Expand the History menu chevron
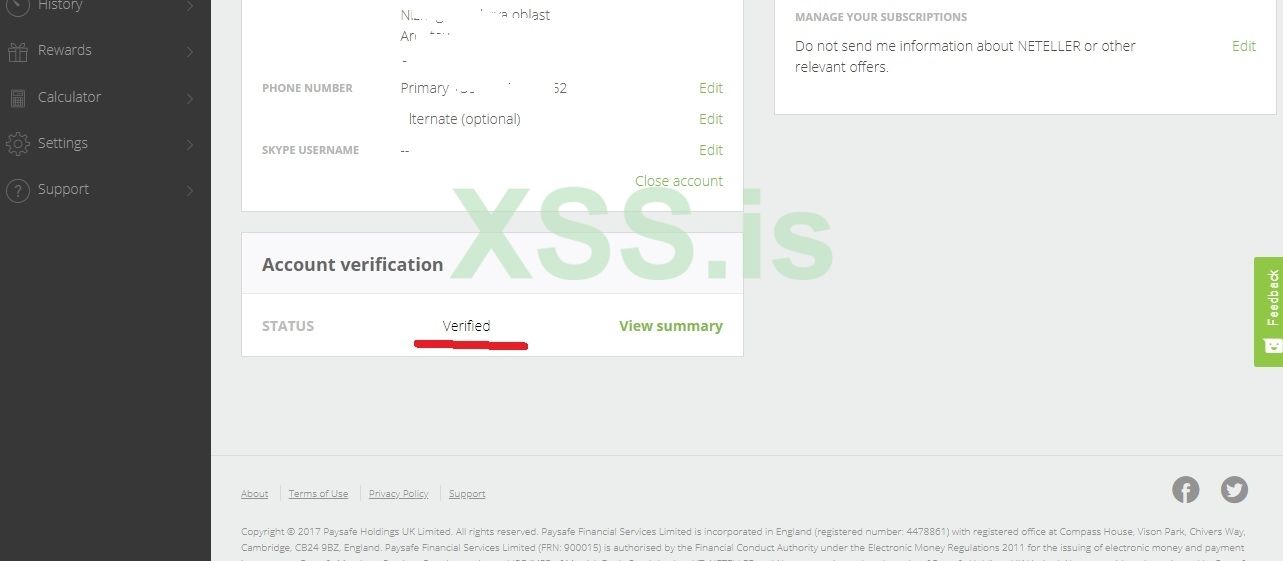 point(190,6)
